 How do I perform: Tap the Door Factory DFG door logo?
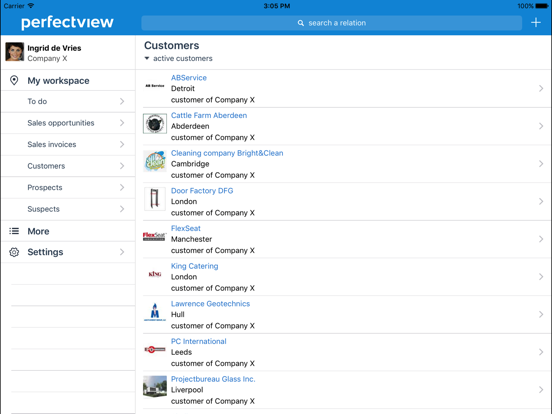click(x=155, y=199)
